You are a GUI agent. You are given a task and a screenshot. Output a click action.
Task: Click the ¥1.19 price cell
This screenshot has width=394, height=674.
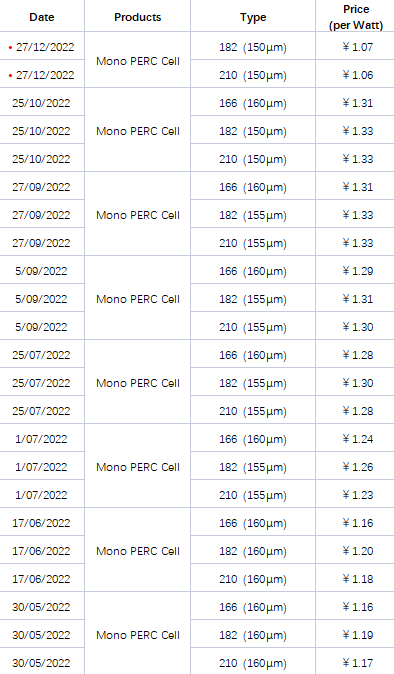pos(357,635)
